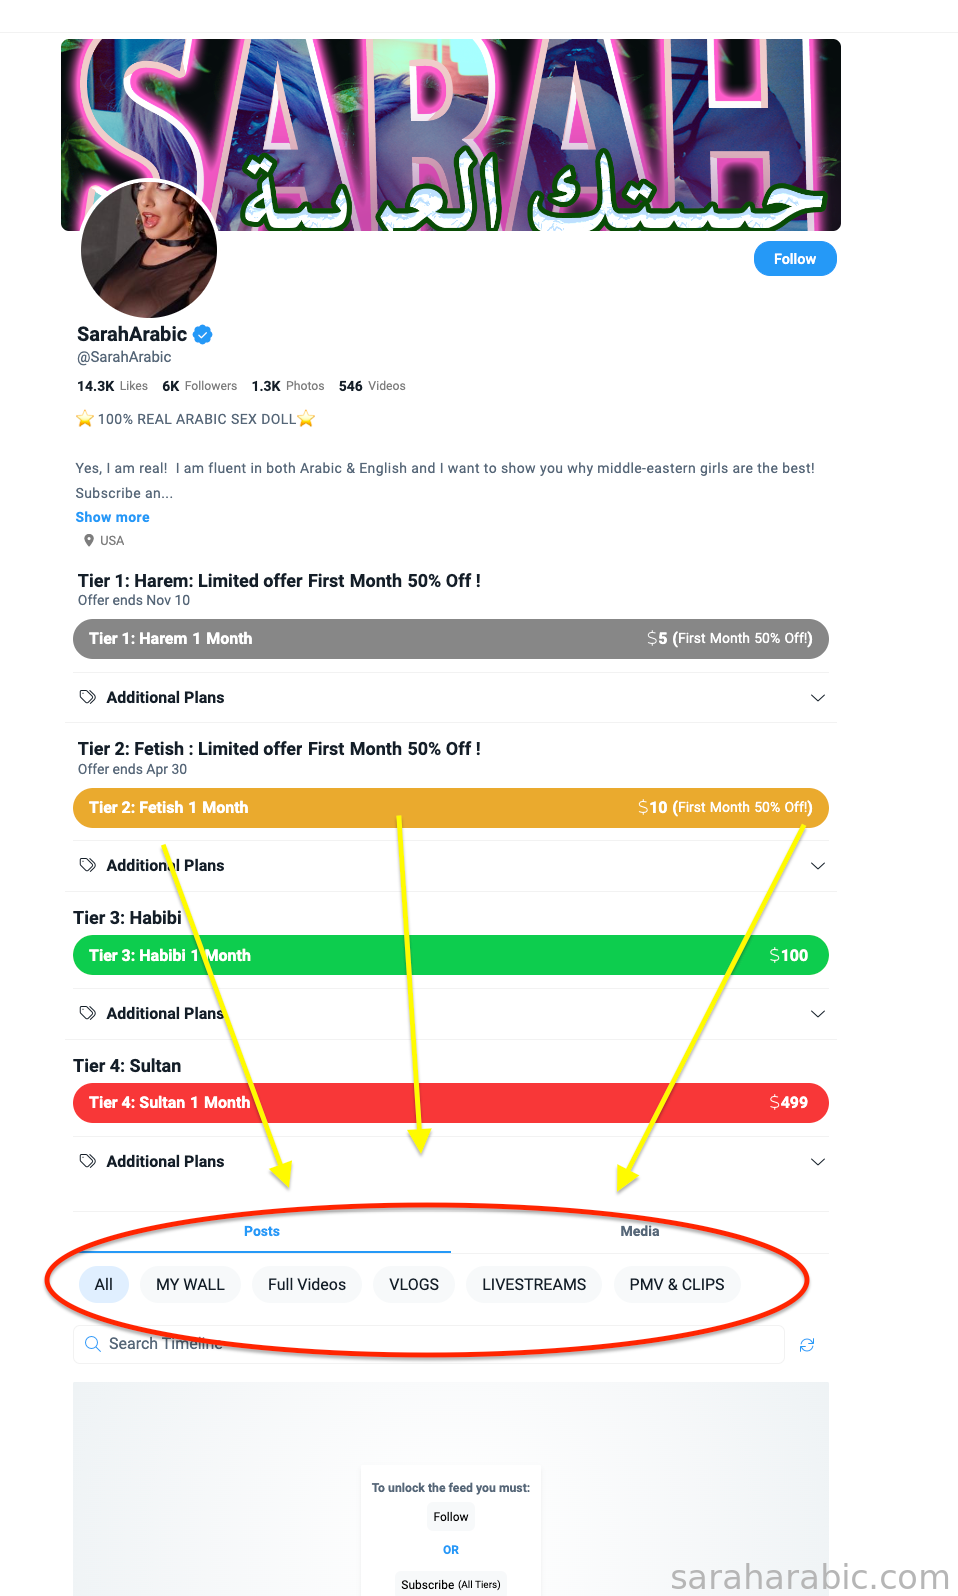958x1596 pixels.
Task: Expand Additional Plans chevron under Tier 2 Fetish
Action: (x=818, y=866)
